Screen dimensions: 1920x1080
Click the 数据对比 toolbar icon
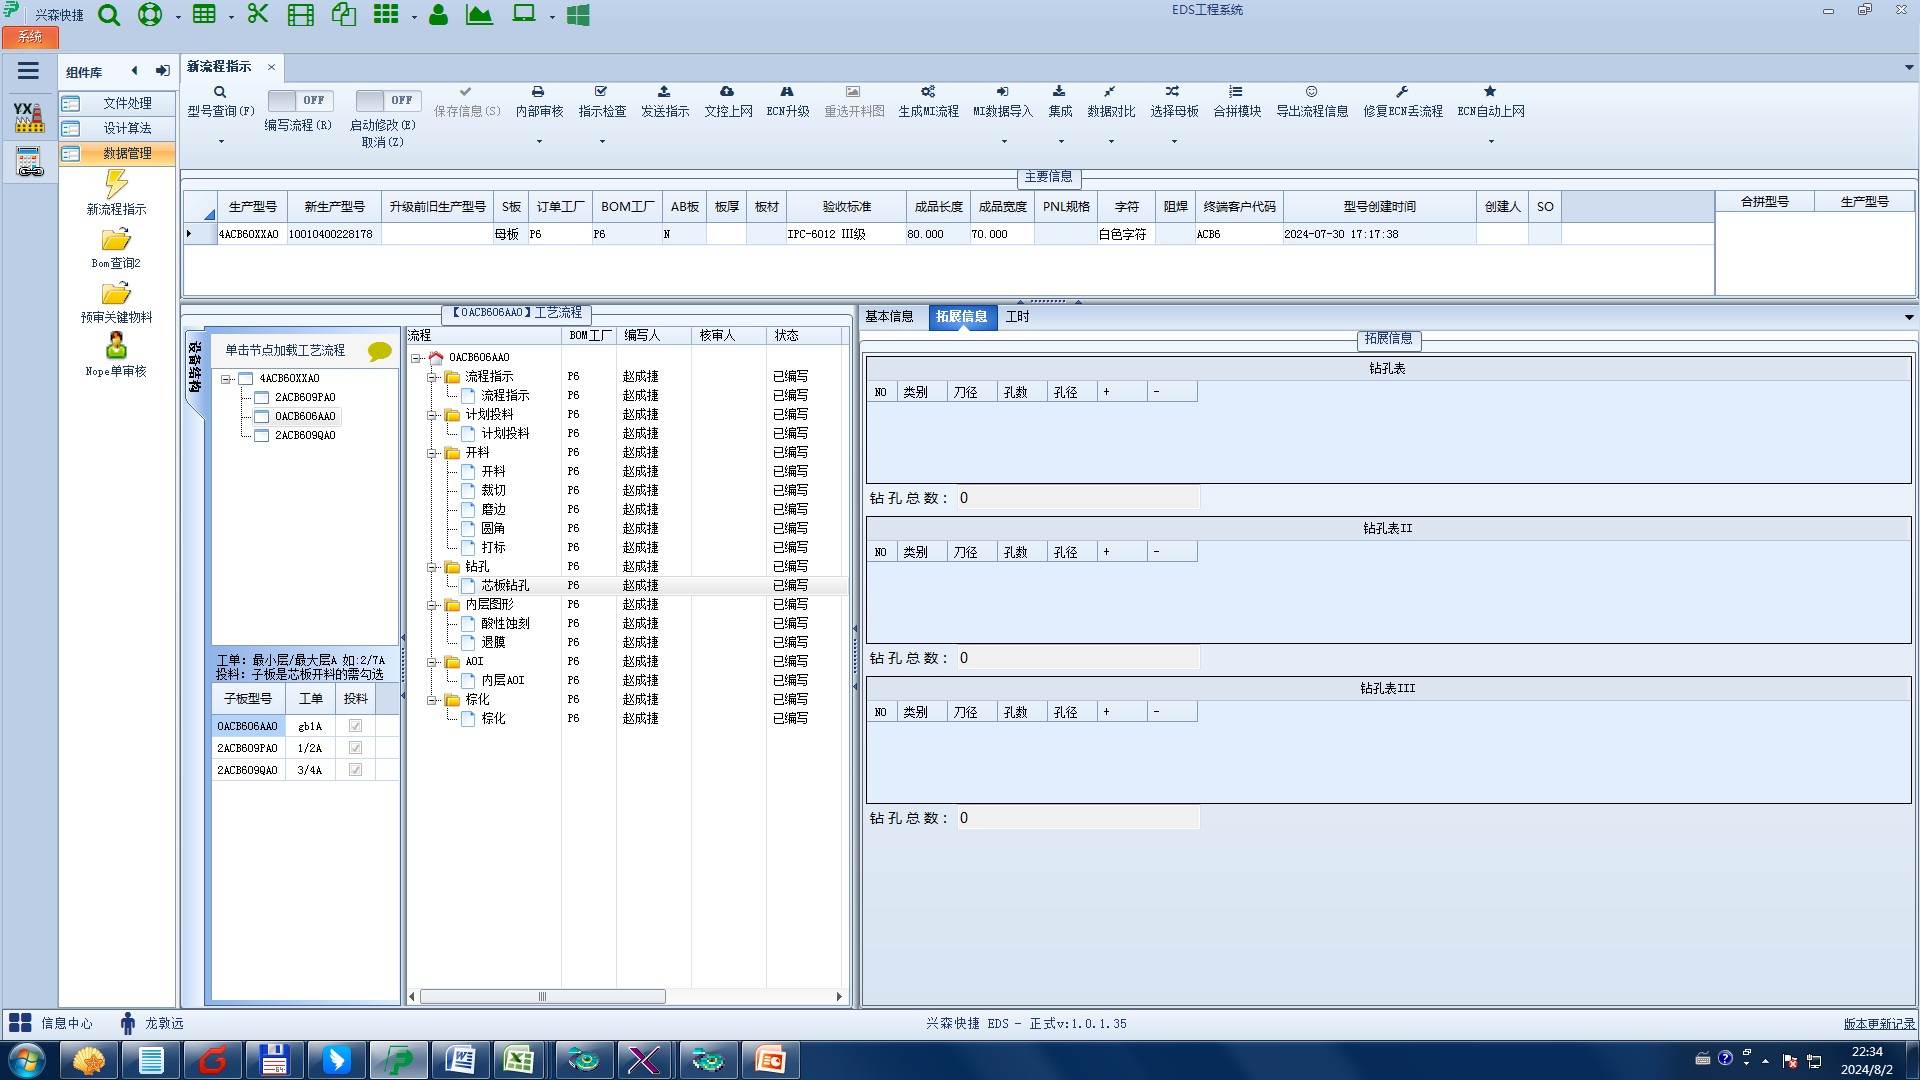tap(1110, 92)
